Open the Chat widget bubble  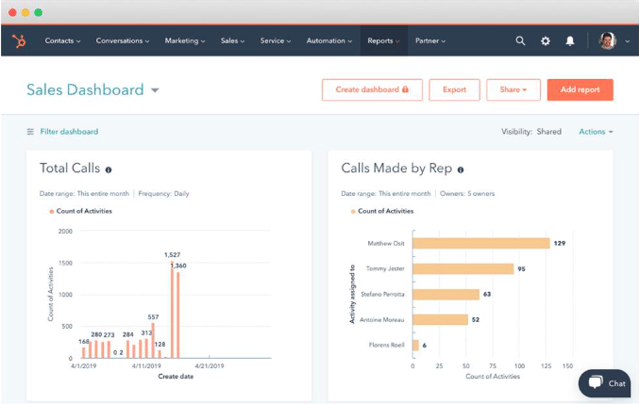605,383
